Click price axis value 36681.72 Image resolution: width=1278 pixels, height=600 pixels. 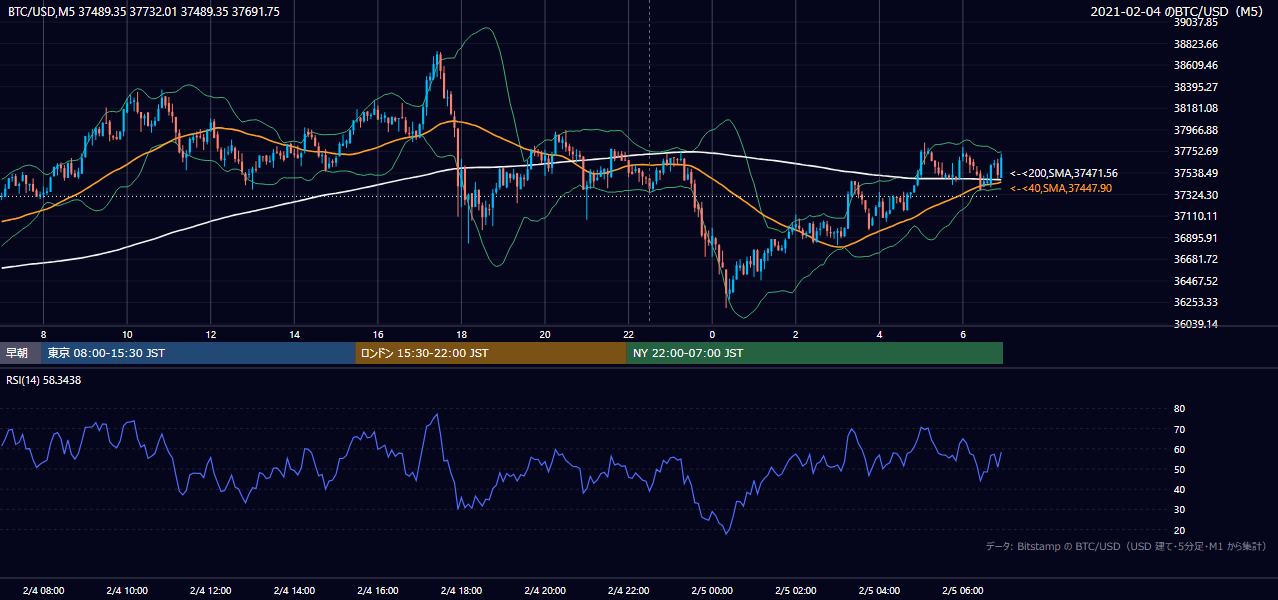pos(1195,259)
